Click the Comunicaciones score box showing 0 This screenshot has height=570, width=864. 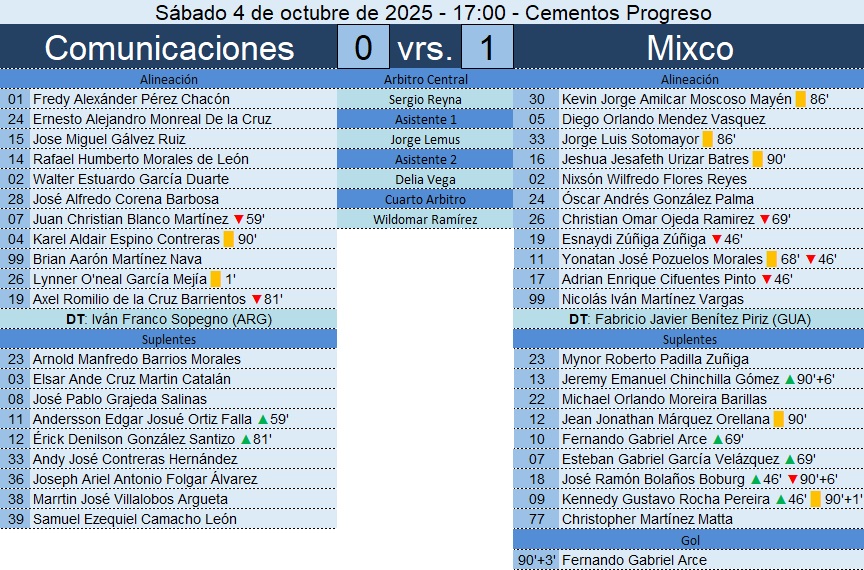[x=363, y=48]
